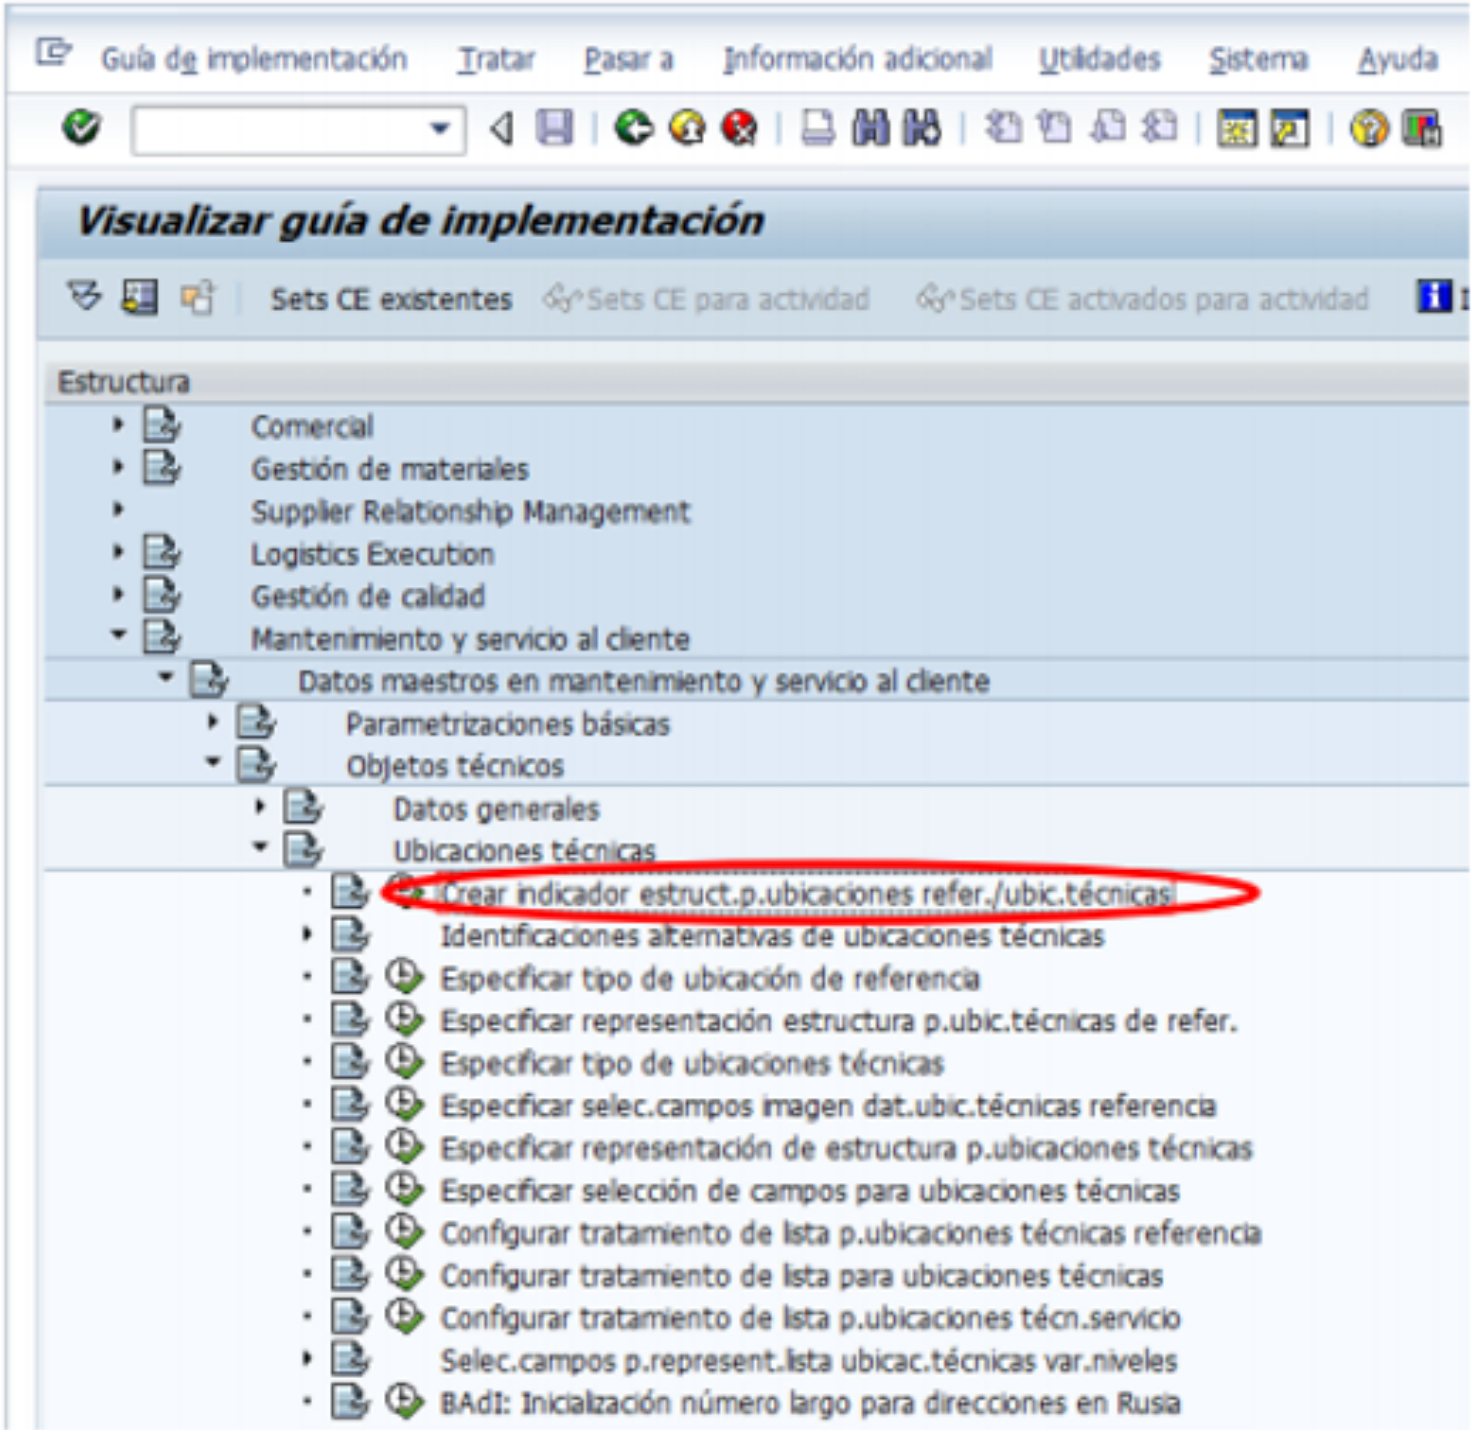The image size is (1472, 1438).
Task: Click Sets CE para actividad button
Action: pyautogui.click(x=707, y=299)
